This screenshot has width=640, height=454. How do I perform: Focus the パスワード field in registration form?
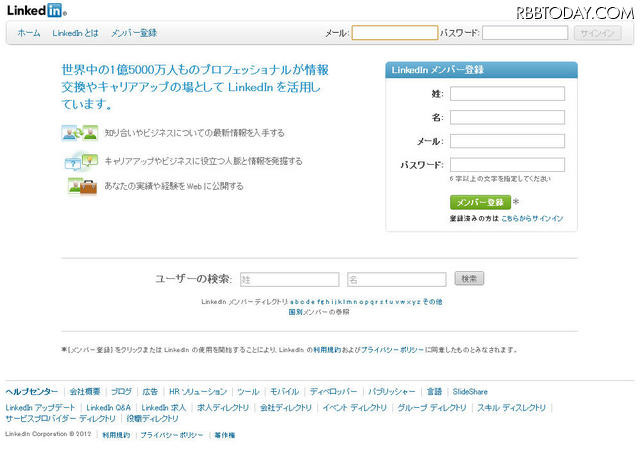507,165
